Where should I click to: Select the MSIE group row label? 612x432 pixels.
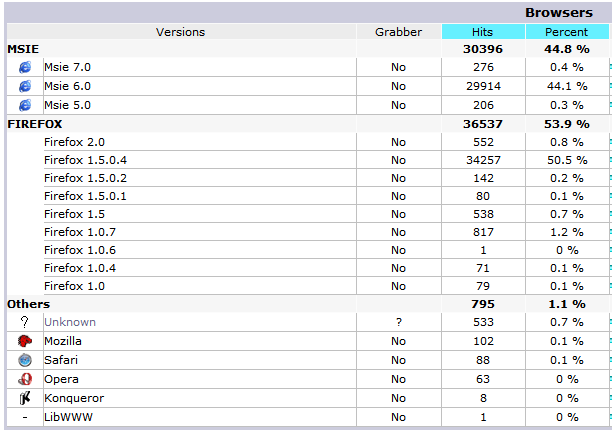coord(23,49)
